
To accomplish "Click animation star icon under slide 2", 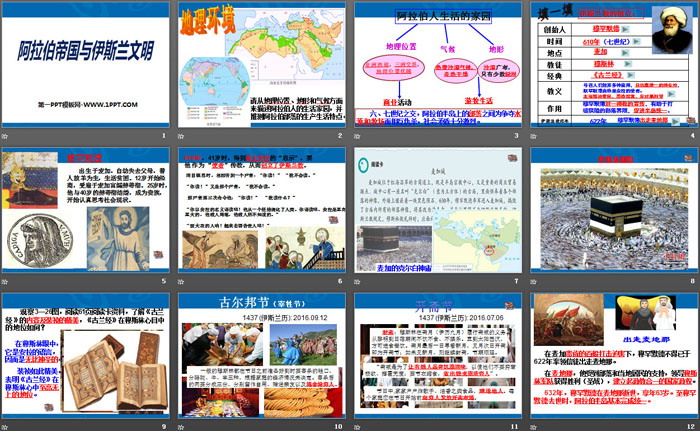I will pos(181,136).
